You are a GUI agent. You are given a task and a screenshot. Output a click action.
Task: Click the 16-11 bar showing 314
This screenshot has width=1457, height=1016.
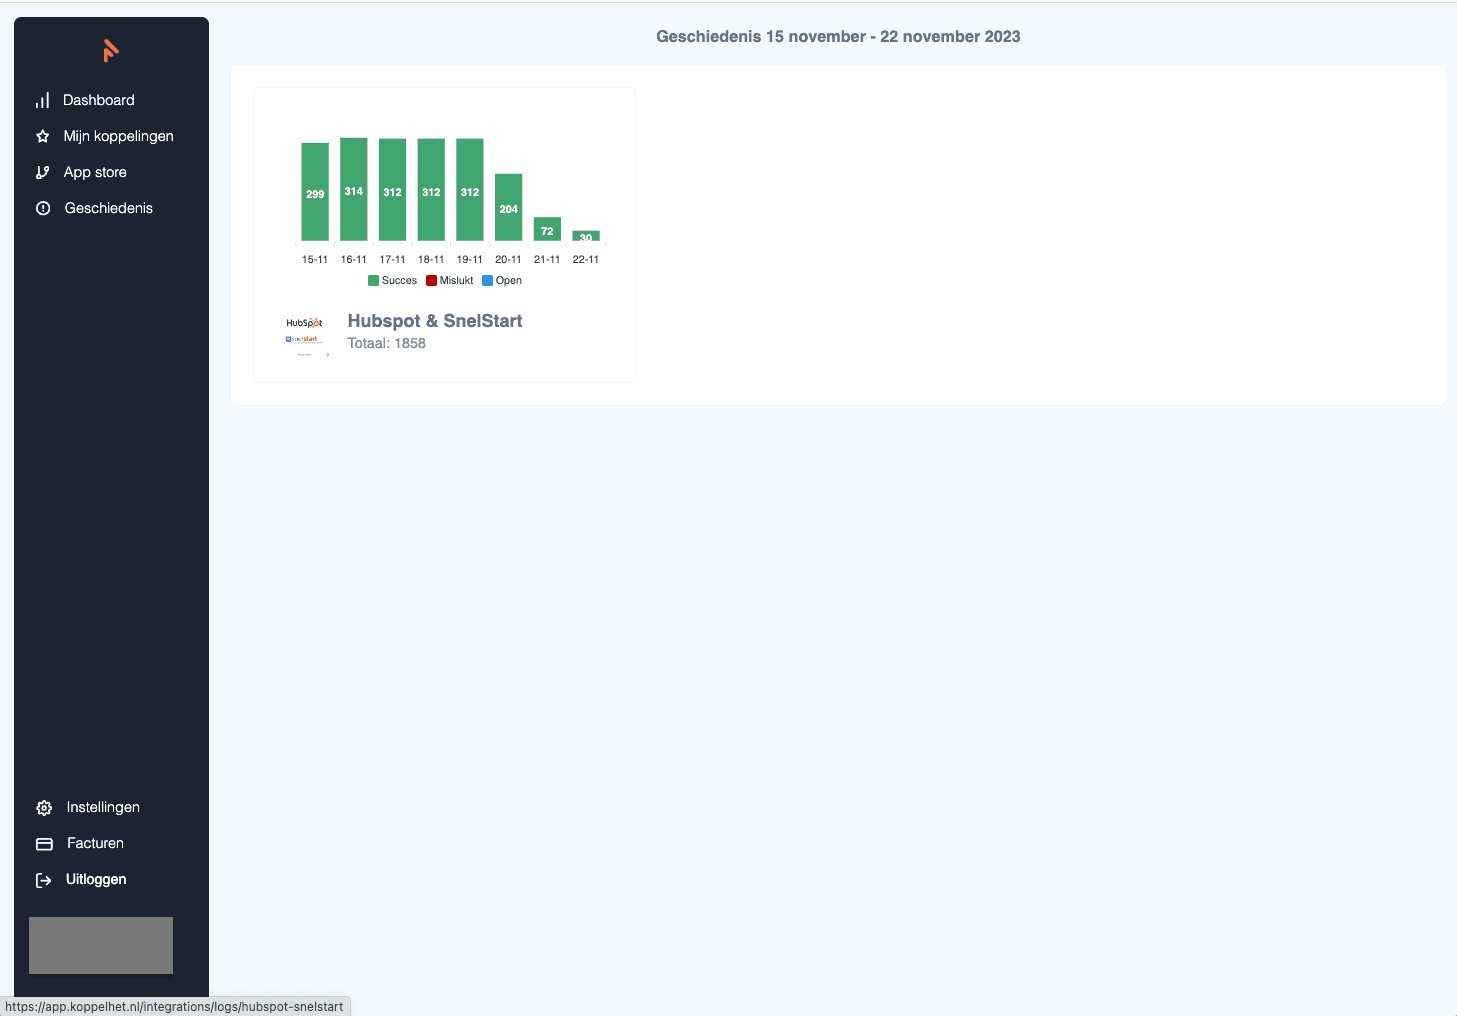pyautogui.click(x=354, y=190)
